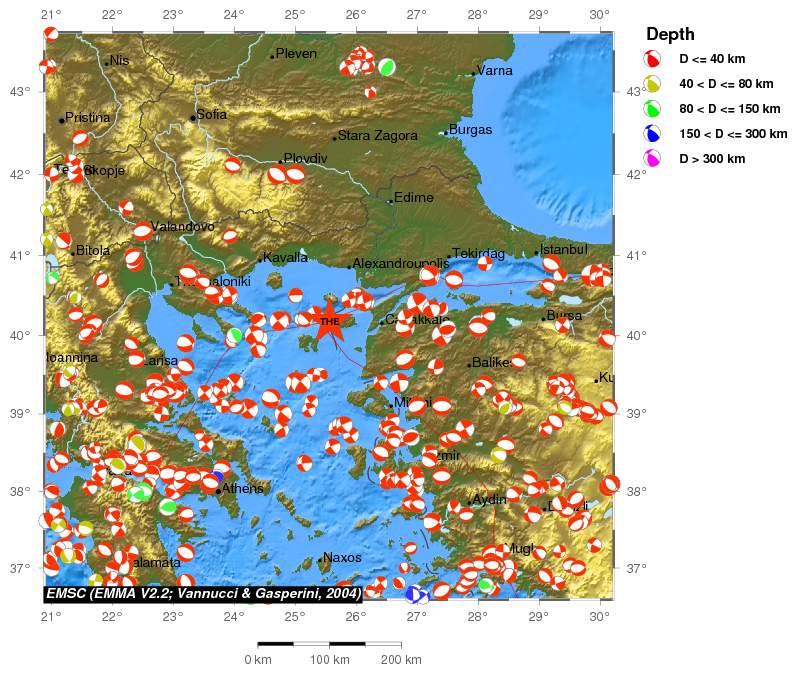Viewport: 797px width, 674px height.
Task: Click the Alexandroupolis city label
Action: (401, 264)
